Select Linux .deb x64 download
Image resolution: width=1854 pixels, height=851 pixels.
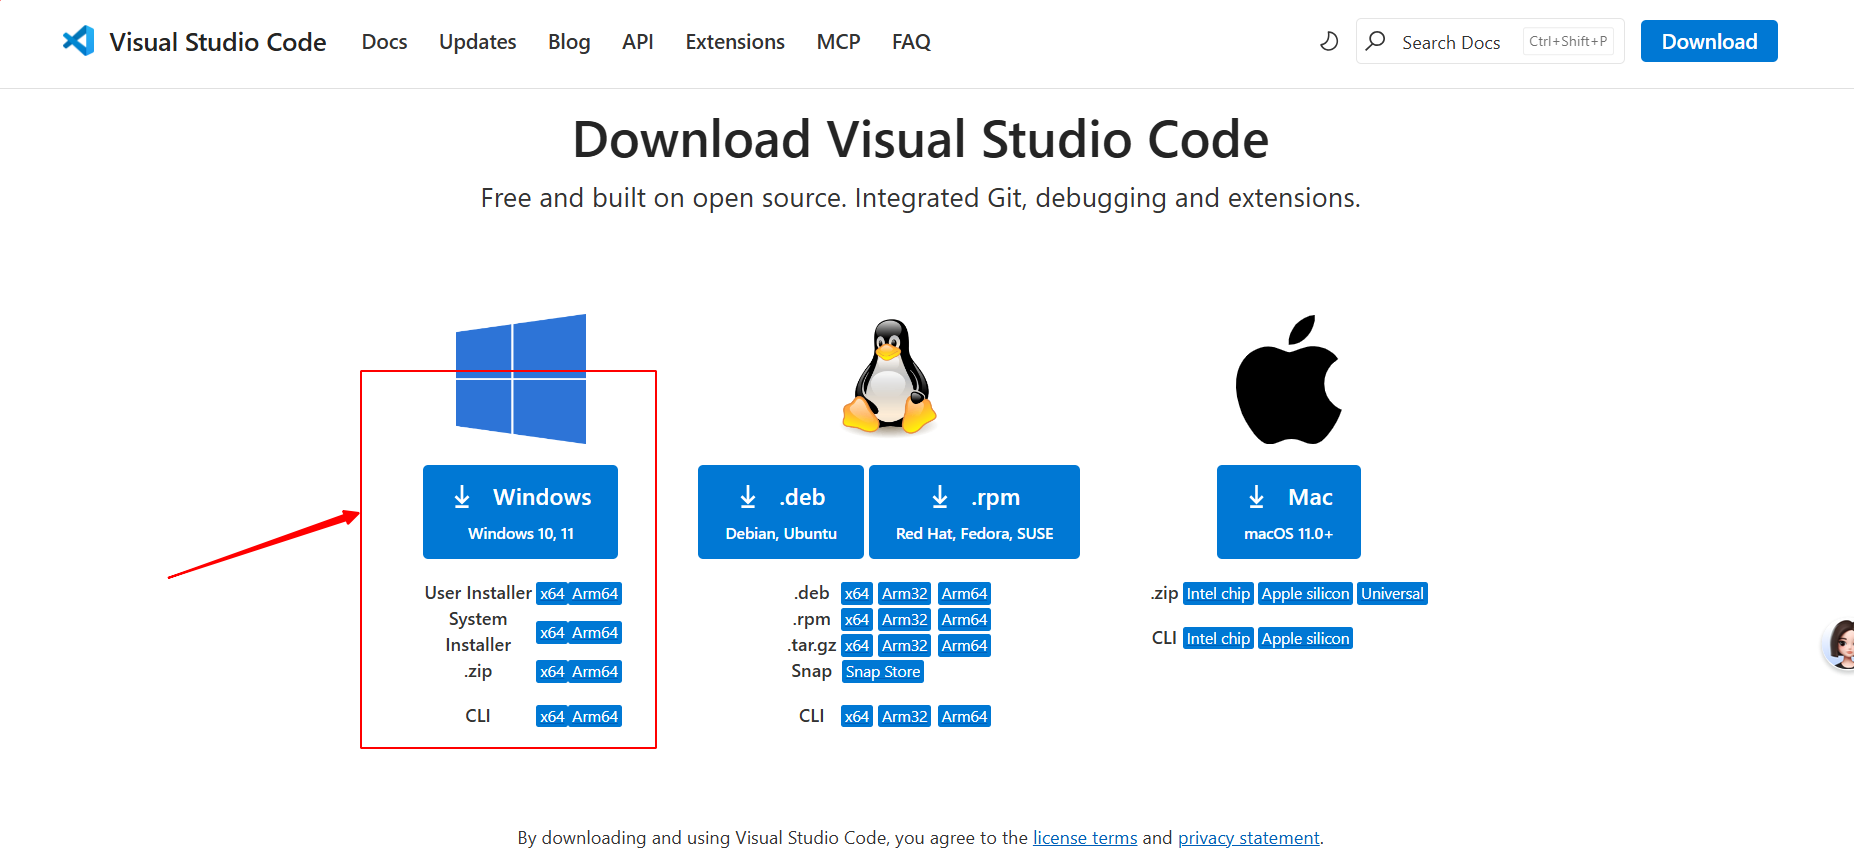point(857,594)
